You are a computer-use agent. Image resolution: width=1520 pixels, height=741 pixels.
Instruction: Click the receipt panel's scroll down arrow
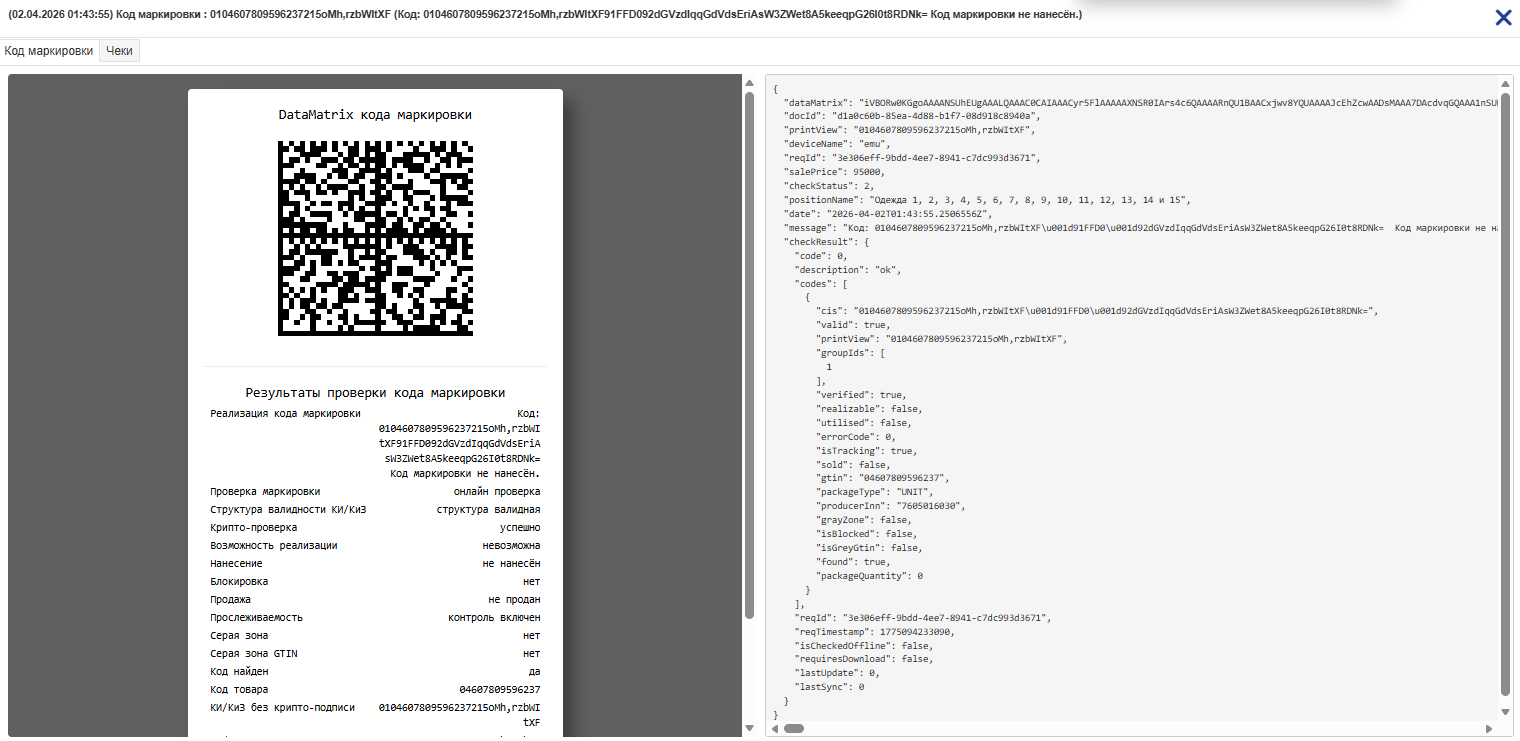click(x=750, y=727)
